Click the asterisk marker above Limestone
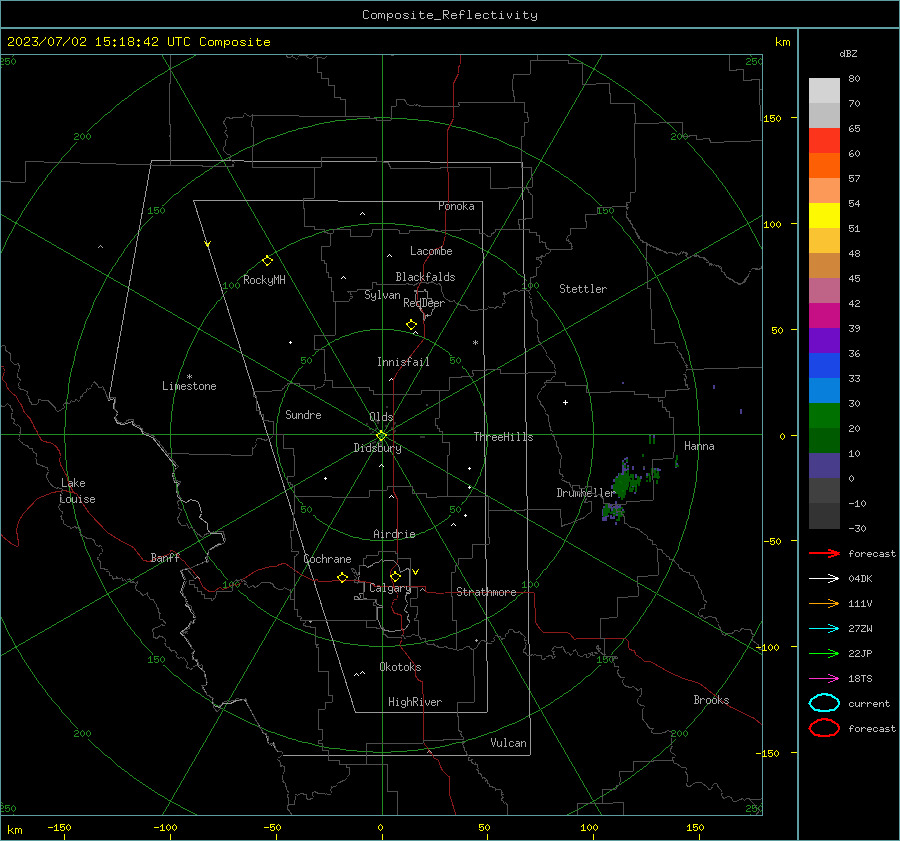Viewport: 900px width, 841px height. [189, 377]
